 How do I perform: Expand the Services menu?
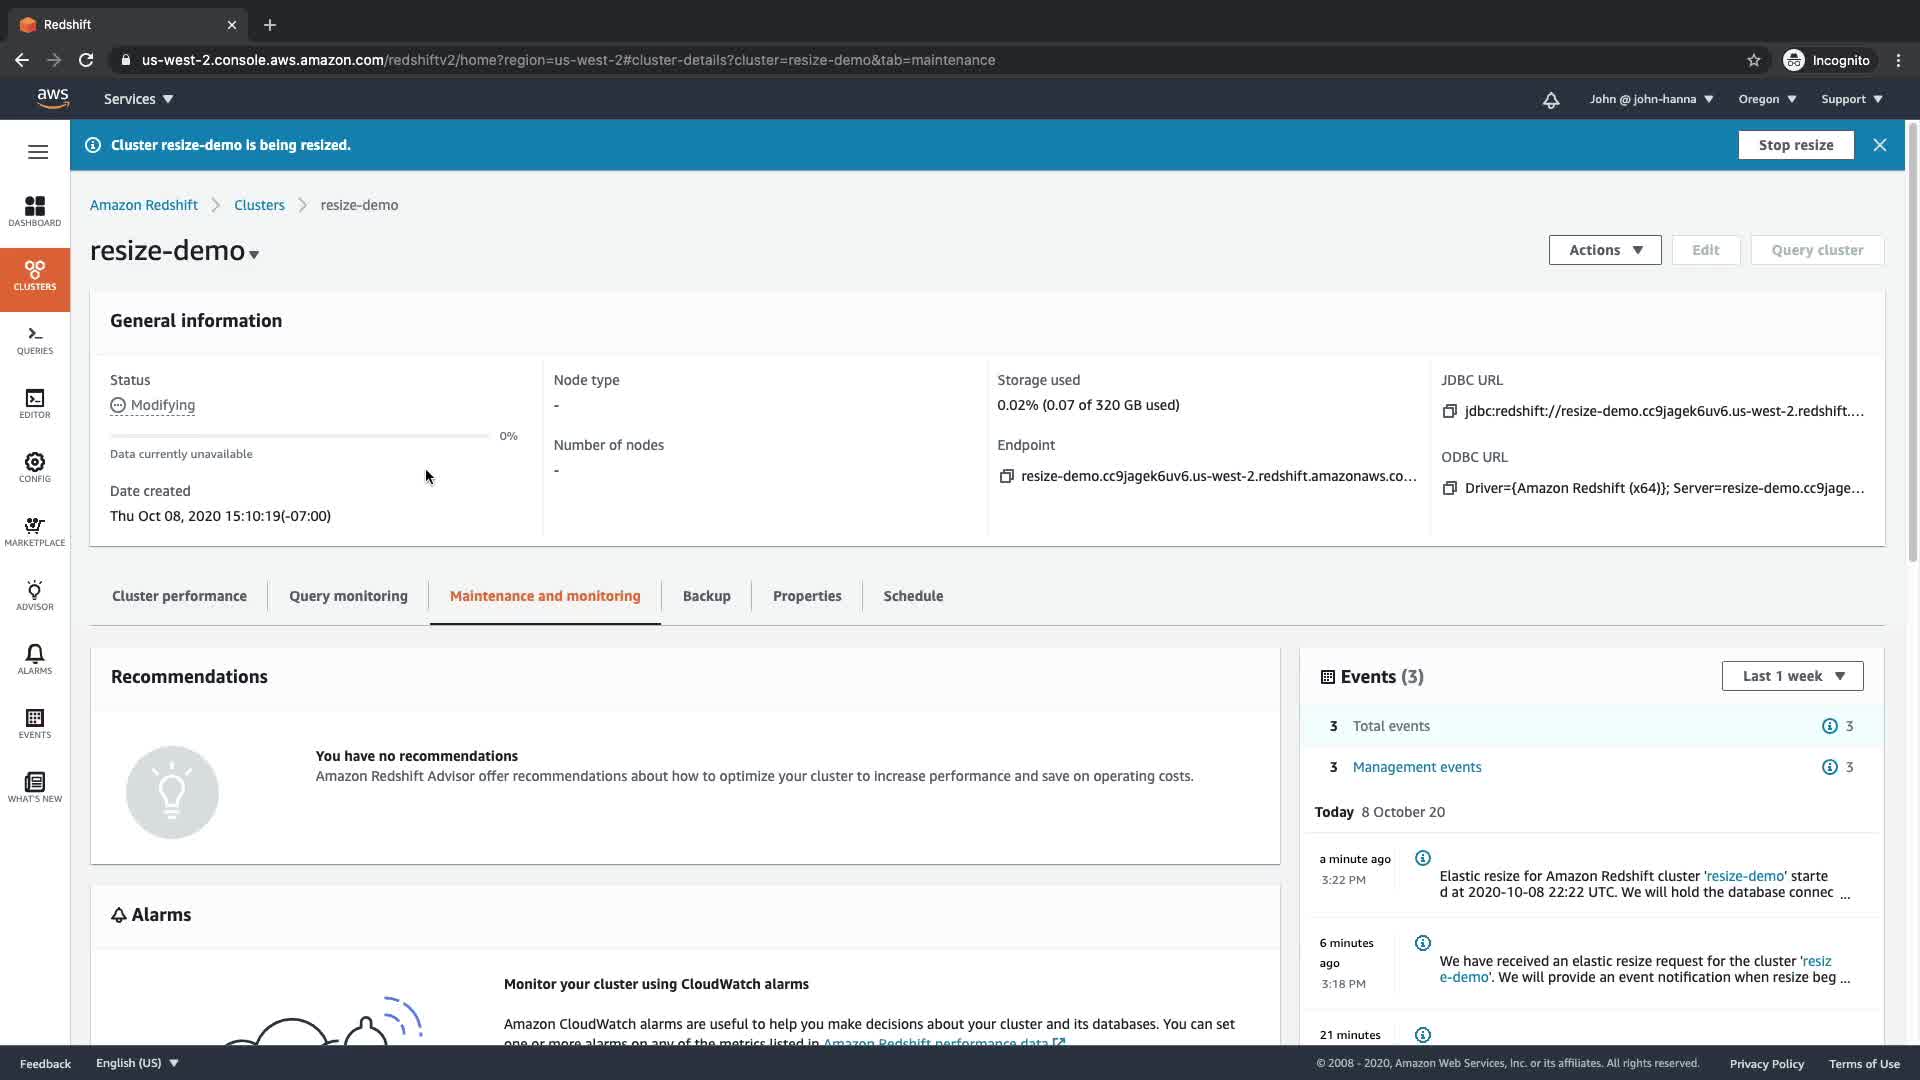[x=139, y=99]
